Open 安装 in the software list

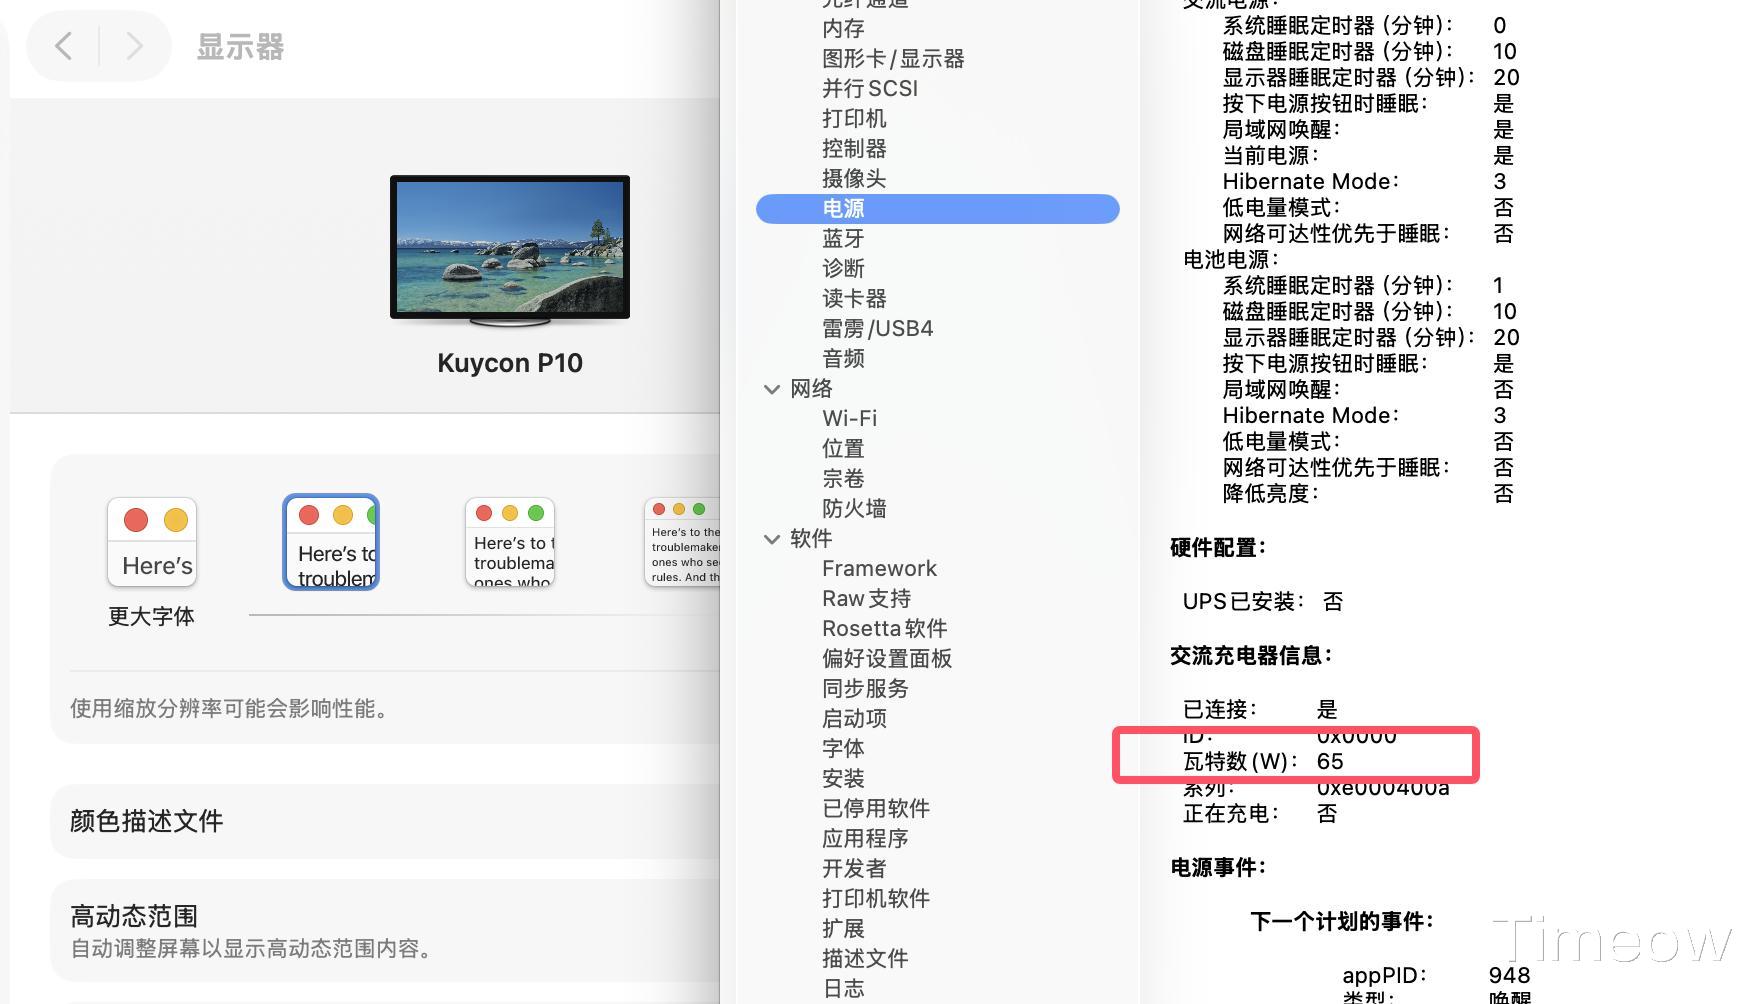pos(843,779)
